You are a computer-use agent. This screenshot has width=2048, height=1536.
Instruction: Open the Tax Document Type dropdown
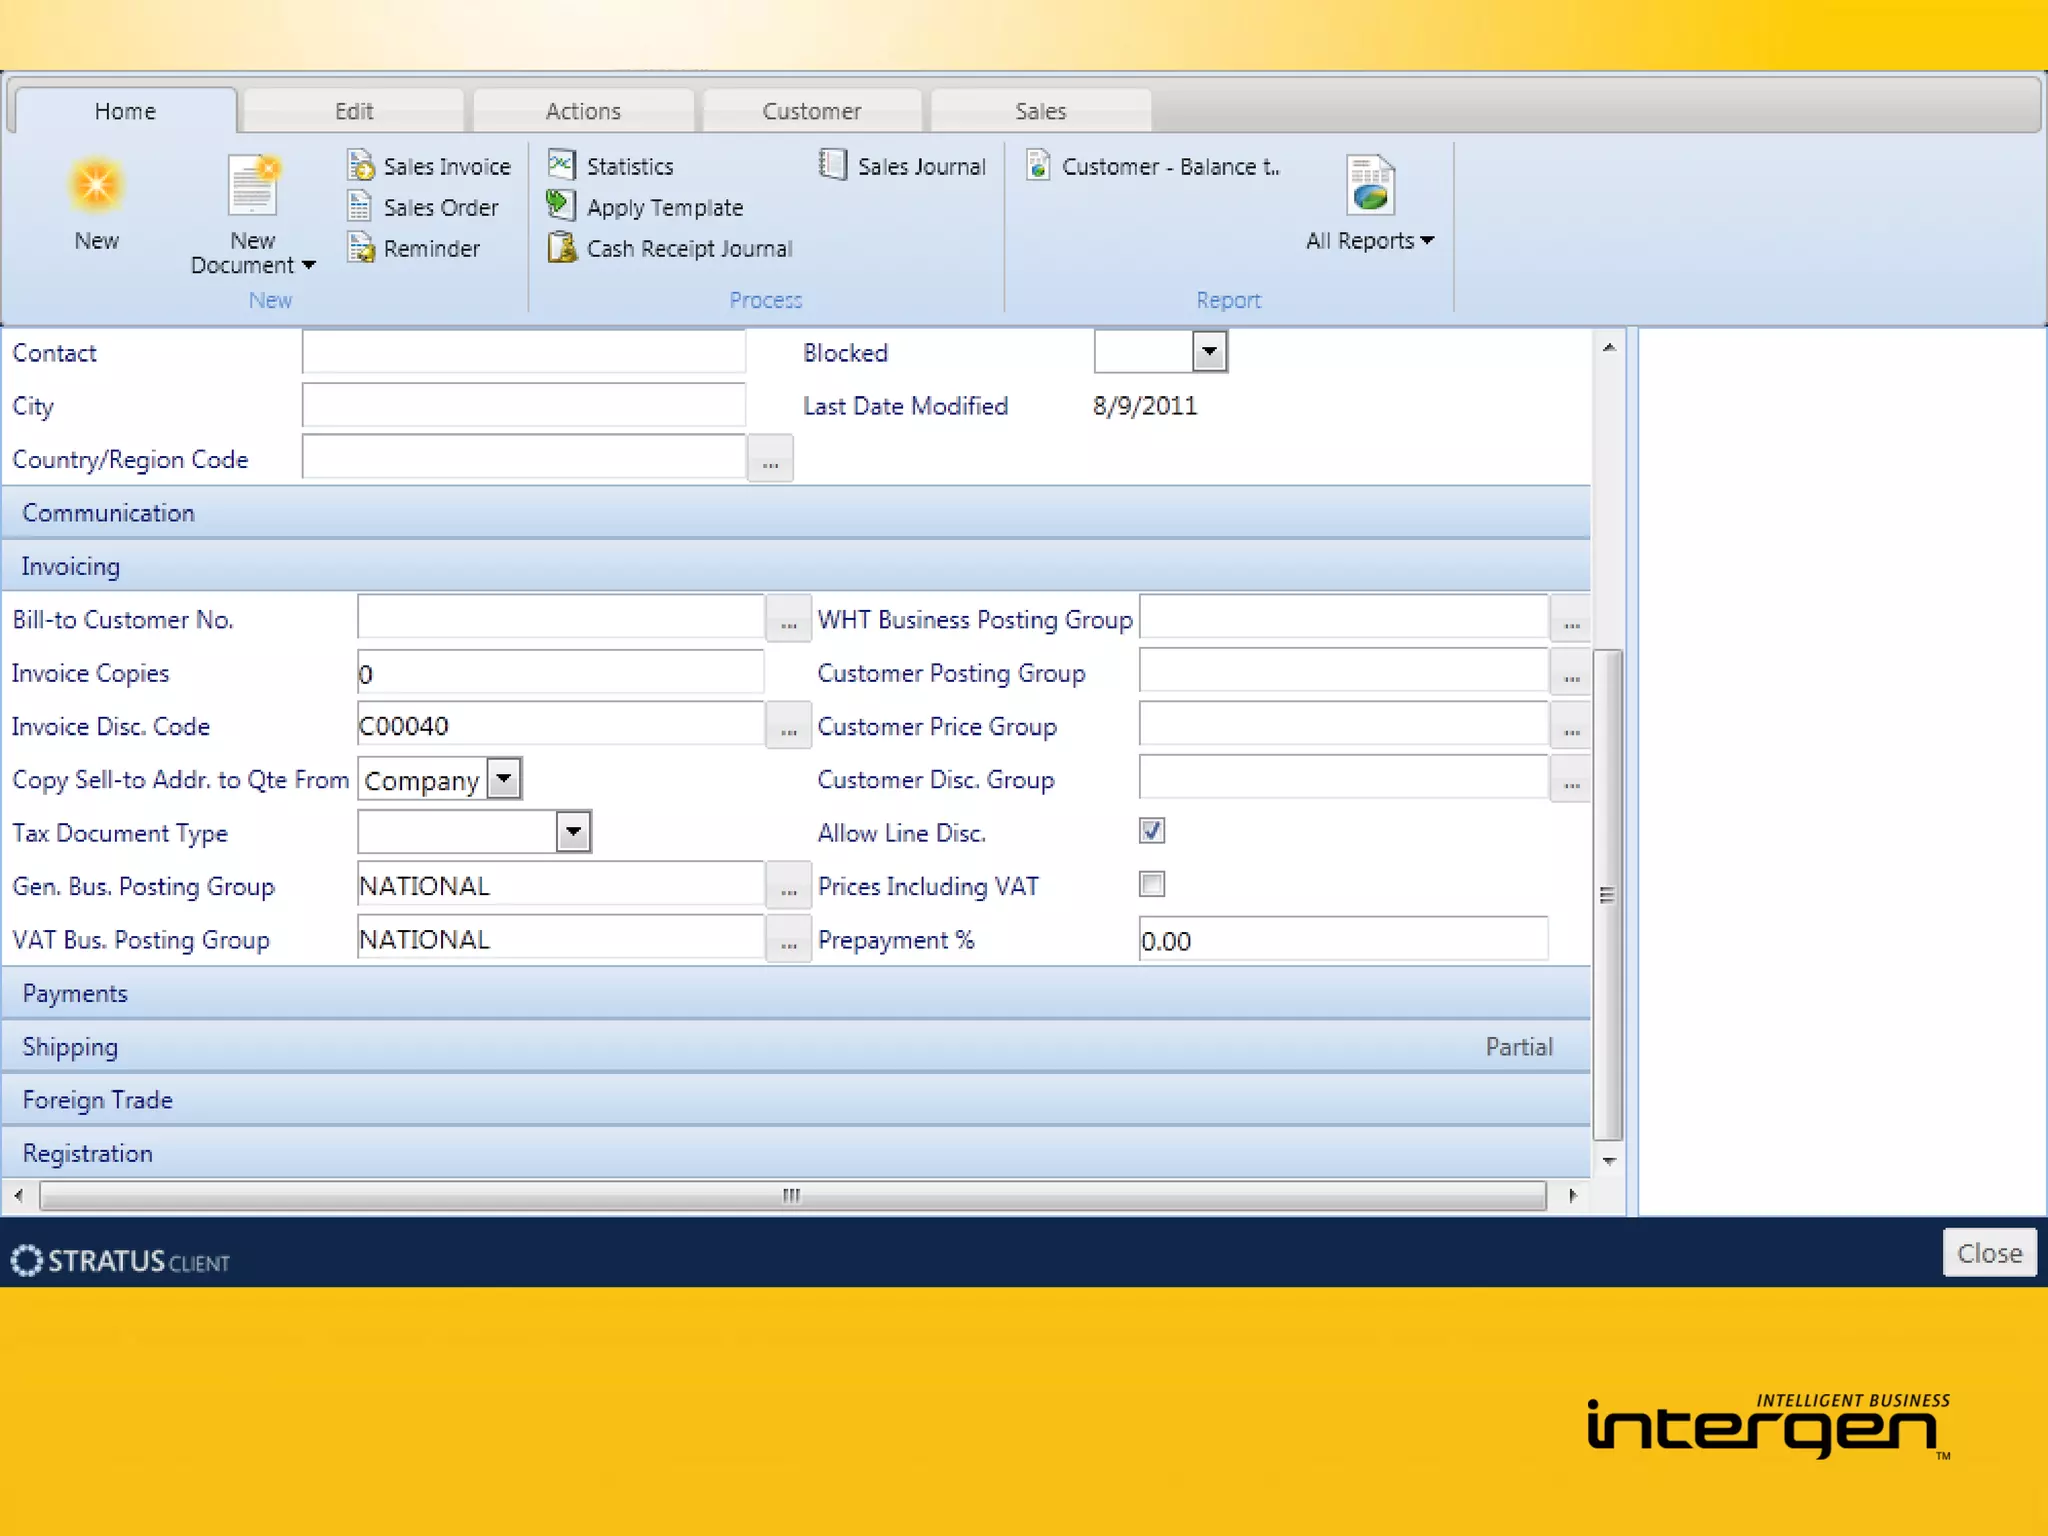tap(573, 832)
